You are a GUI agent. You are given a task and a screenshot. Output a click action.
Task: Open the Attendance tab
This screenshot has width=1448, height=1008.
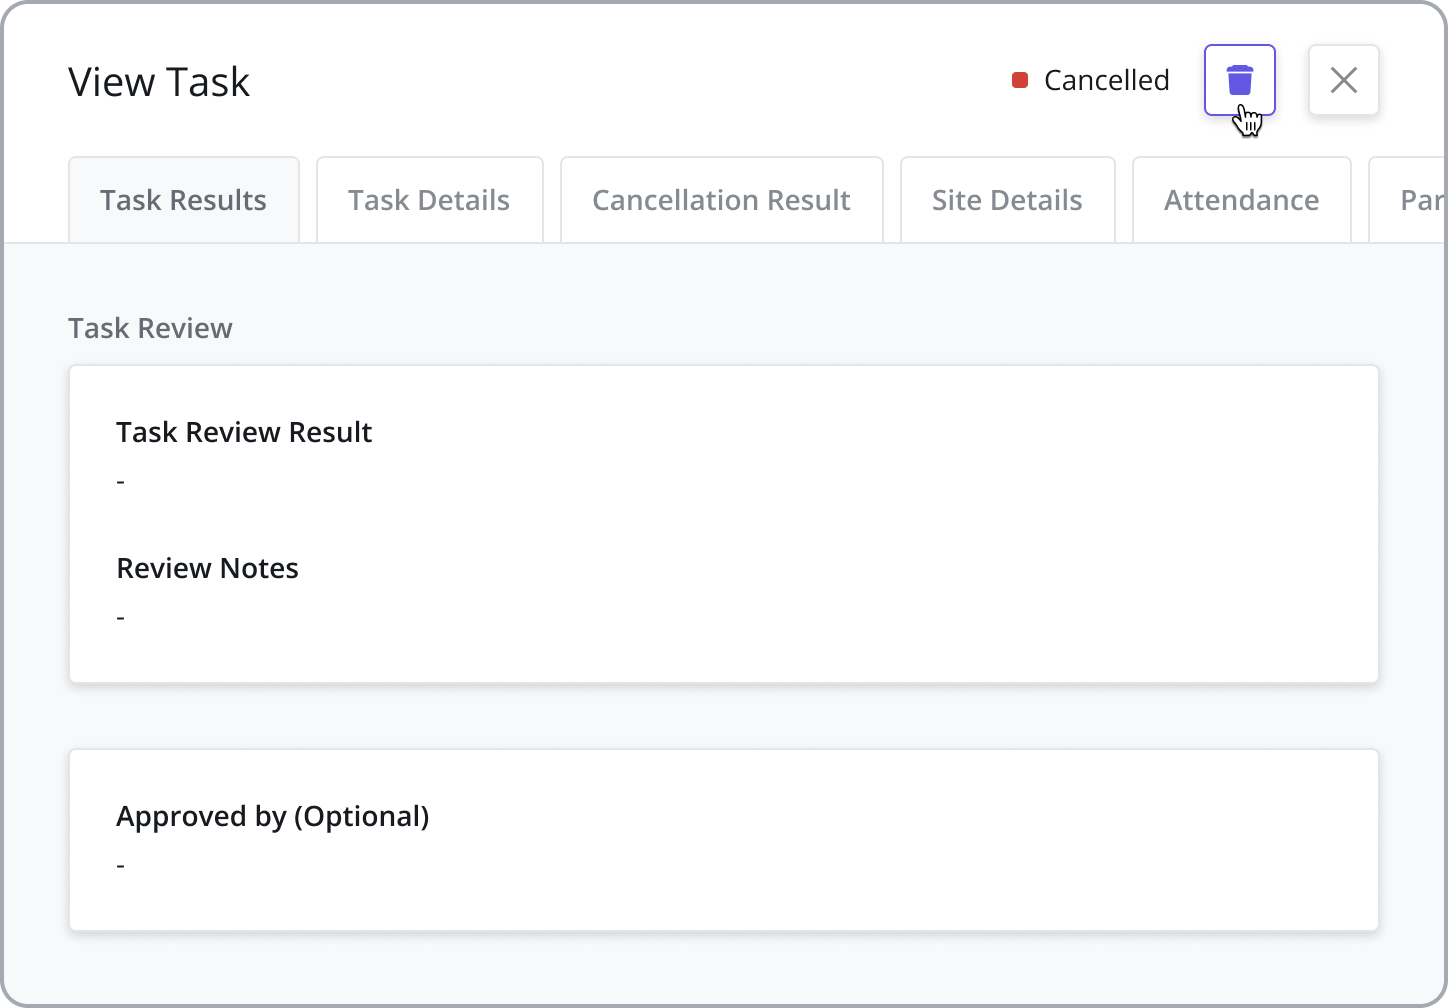[1242, 200]
